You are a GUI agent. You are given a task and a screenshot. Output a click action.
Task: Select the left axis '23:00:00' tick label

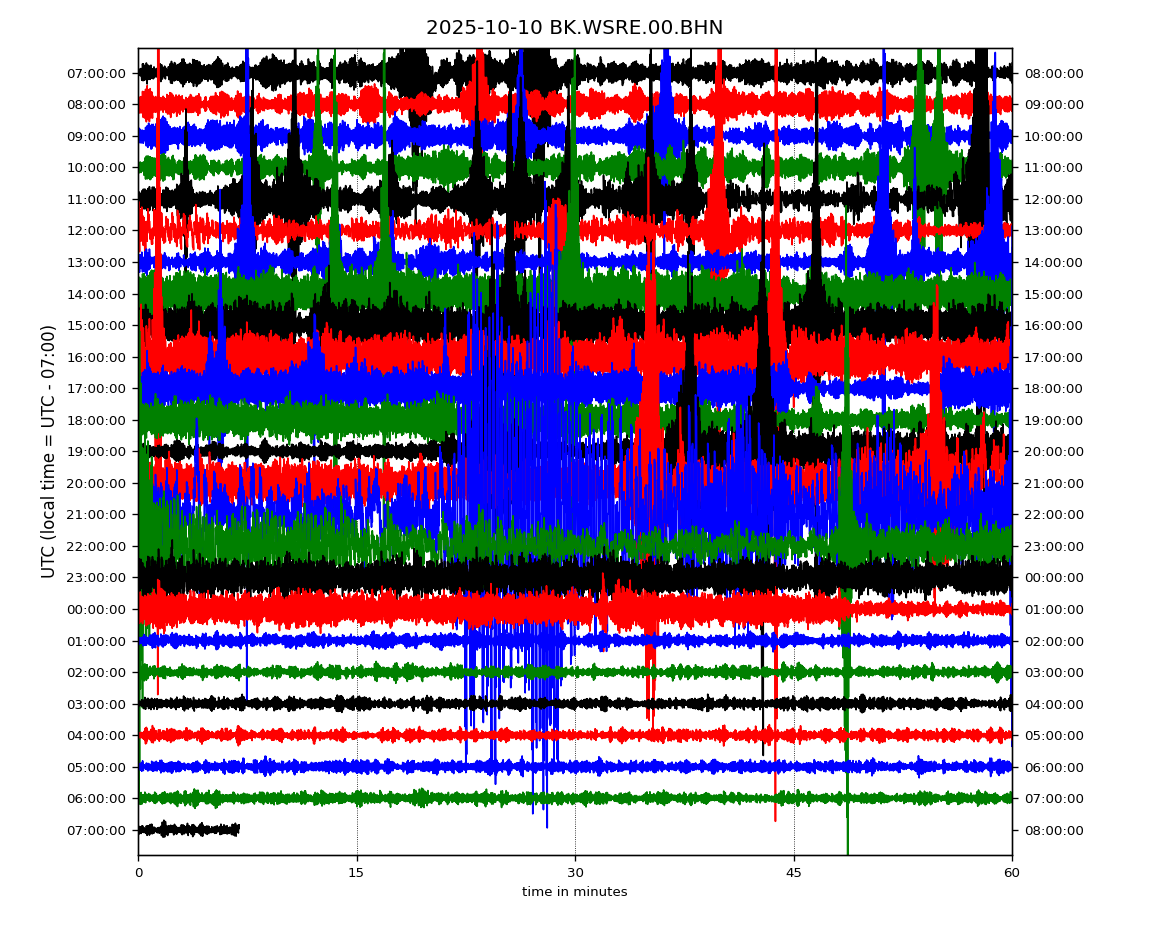pos(98,578)
